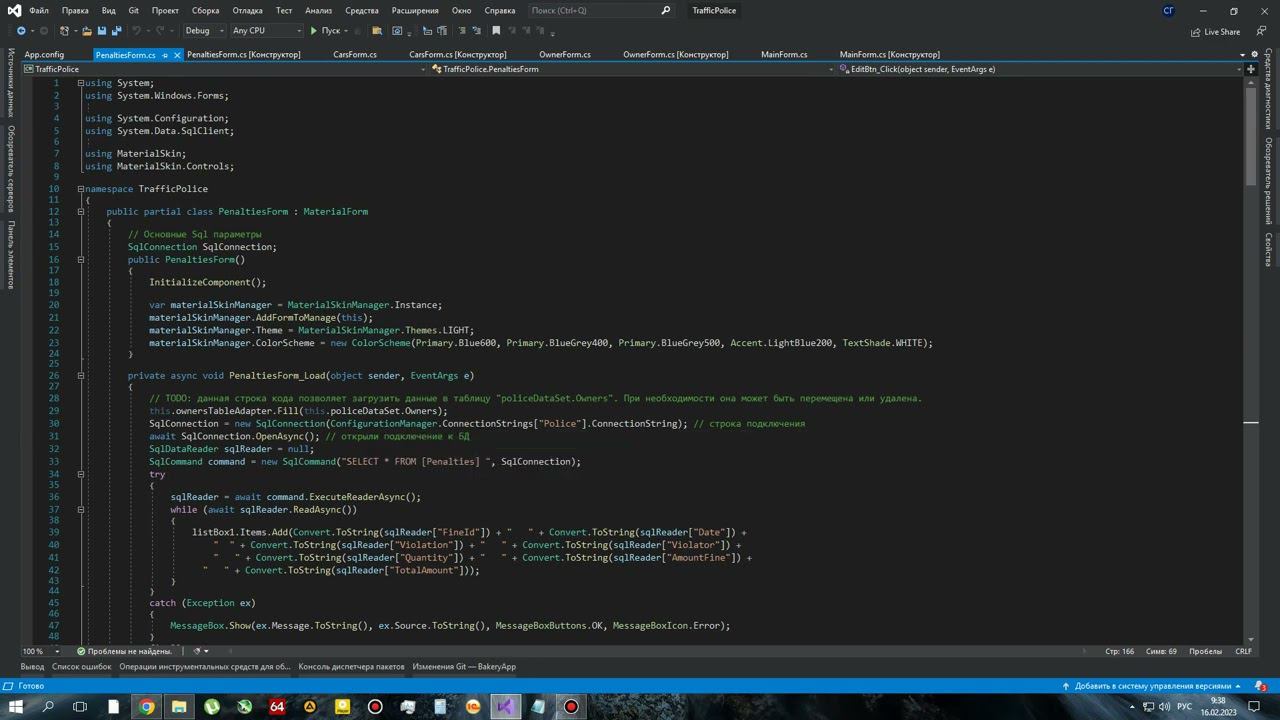Image resolution: width=1280 pixels, height=720 pixels.
Task: Click the Save All icon
Action: [x=115, y=31]
